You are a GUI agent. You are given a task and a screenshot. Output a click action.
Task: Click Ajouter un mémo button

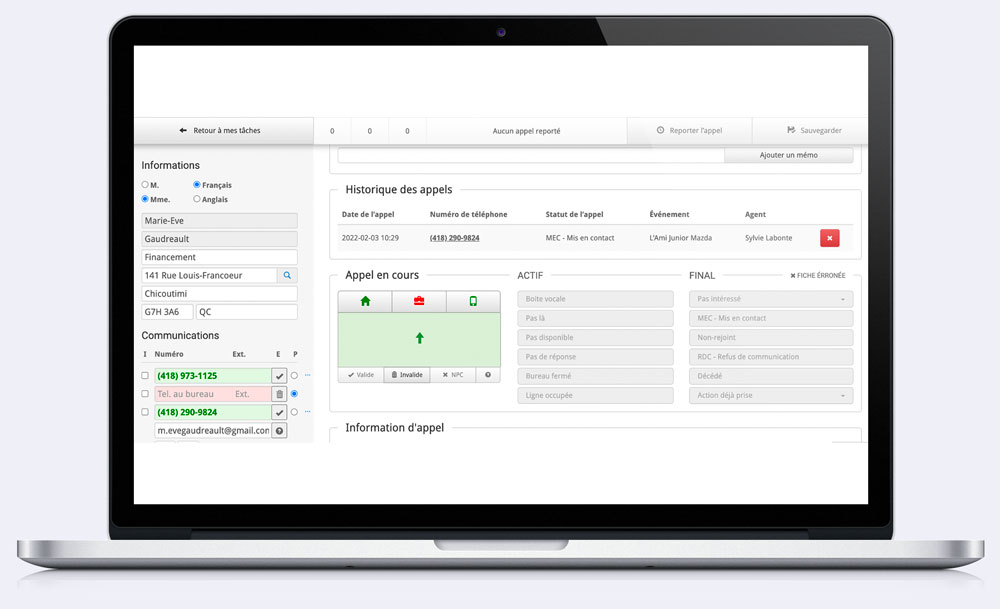pos(788,155)
